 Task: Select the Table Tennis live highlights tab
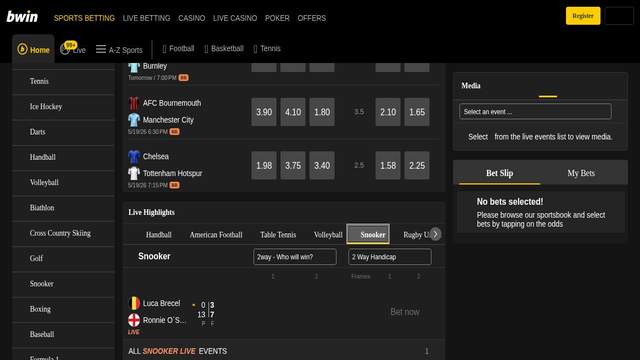(x=278, y=235)
